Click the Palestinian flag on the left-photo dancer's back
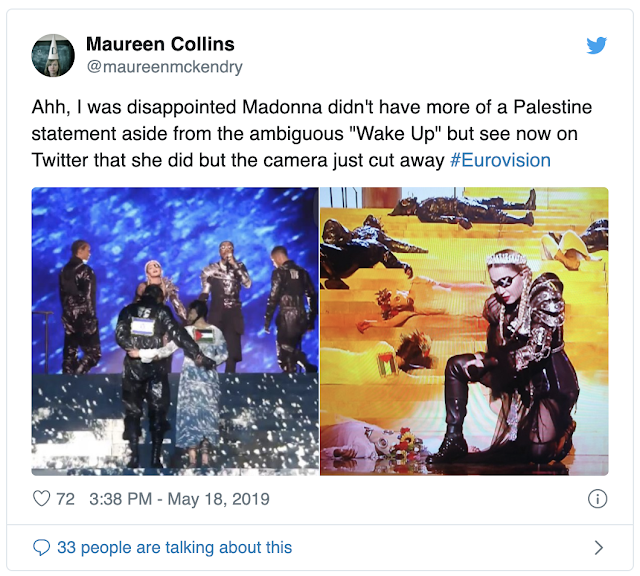Viewport: 640px width, 576px height. tap(204, 336)
